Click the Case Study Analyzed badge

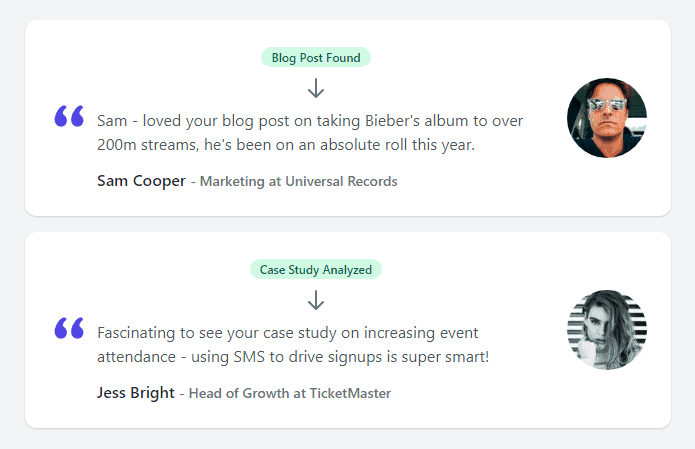pyautogui.click(x=316, y=269)
